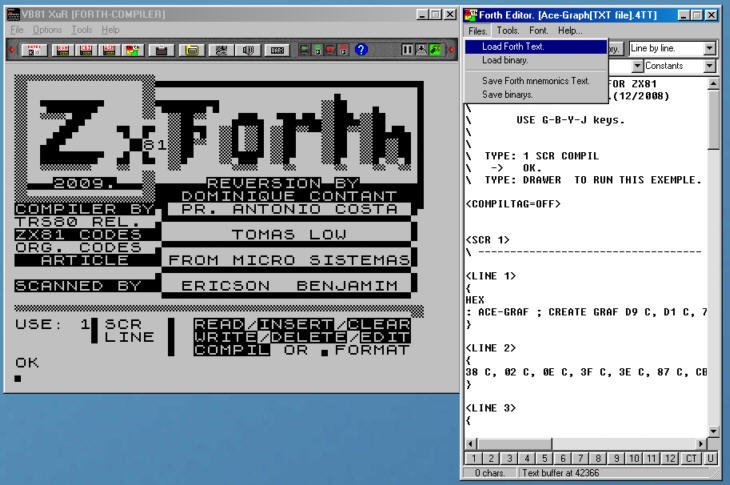
Task: Pause the emulator with the pause icon
Action: point(407,49)
